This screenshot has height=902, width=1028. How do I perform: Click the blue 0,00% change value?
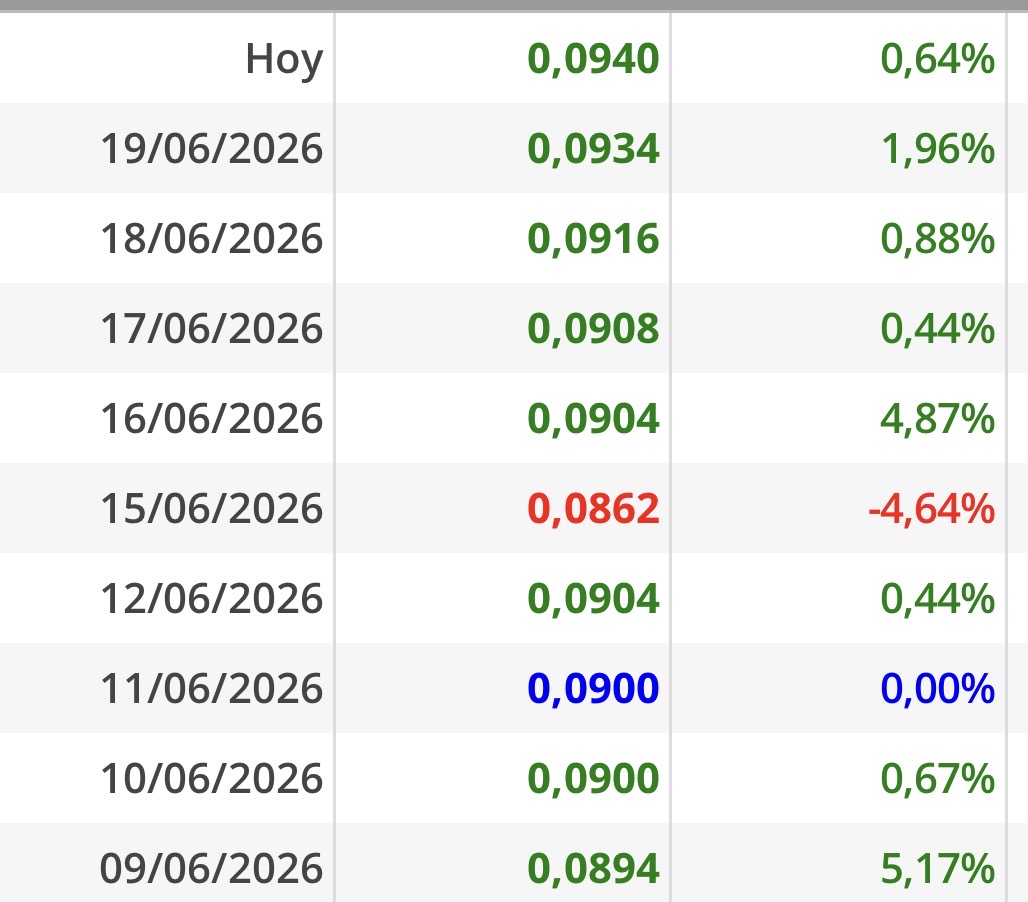coord(938,688)
